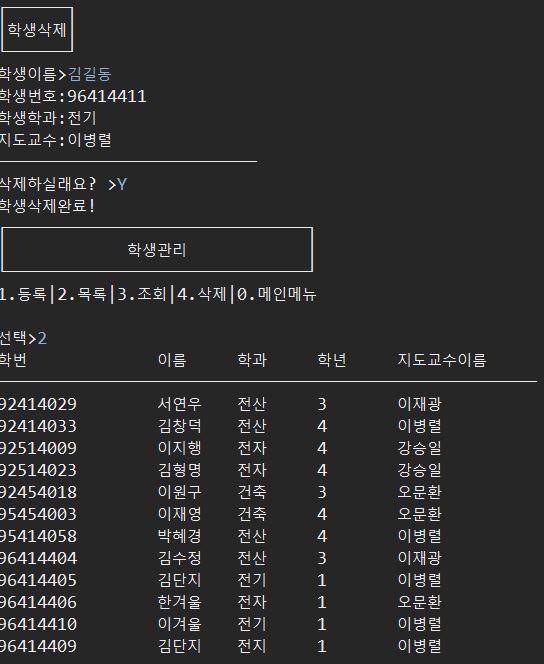Click the student name '한겨울'
Image resolution: width=544 pixels, height=664 pixels.
(x=179, y=602)
